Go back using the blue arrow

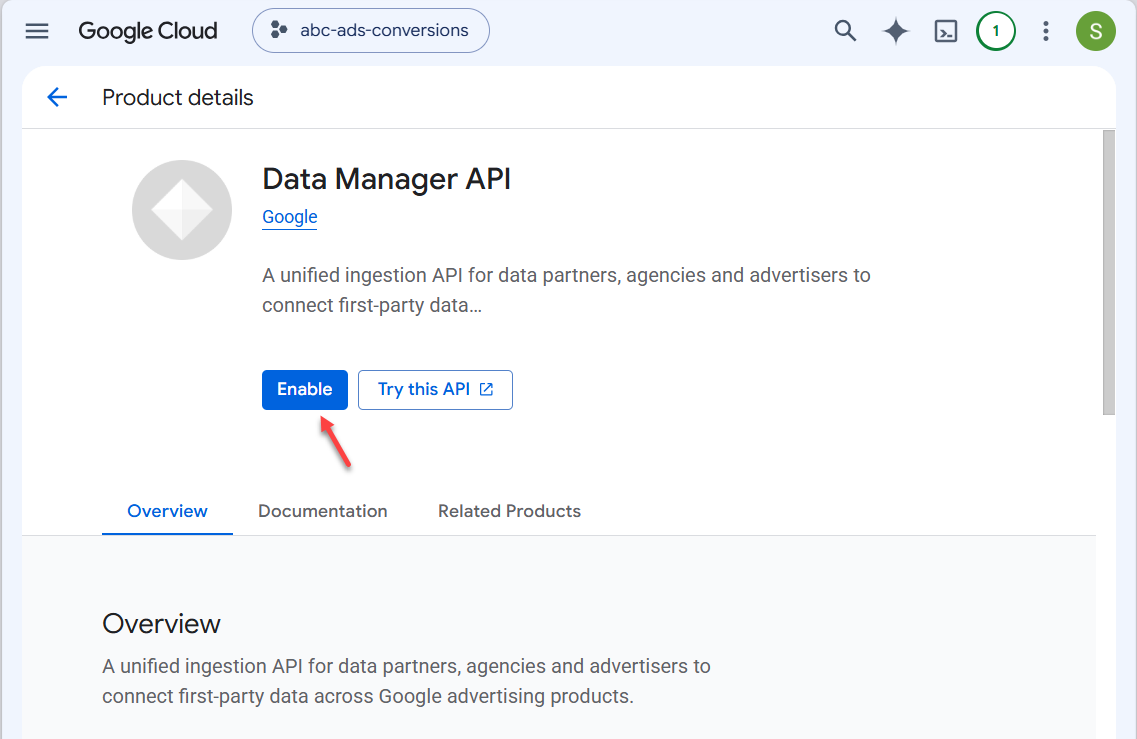[57, 97]
